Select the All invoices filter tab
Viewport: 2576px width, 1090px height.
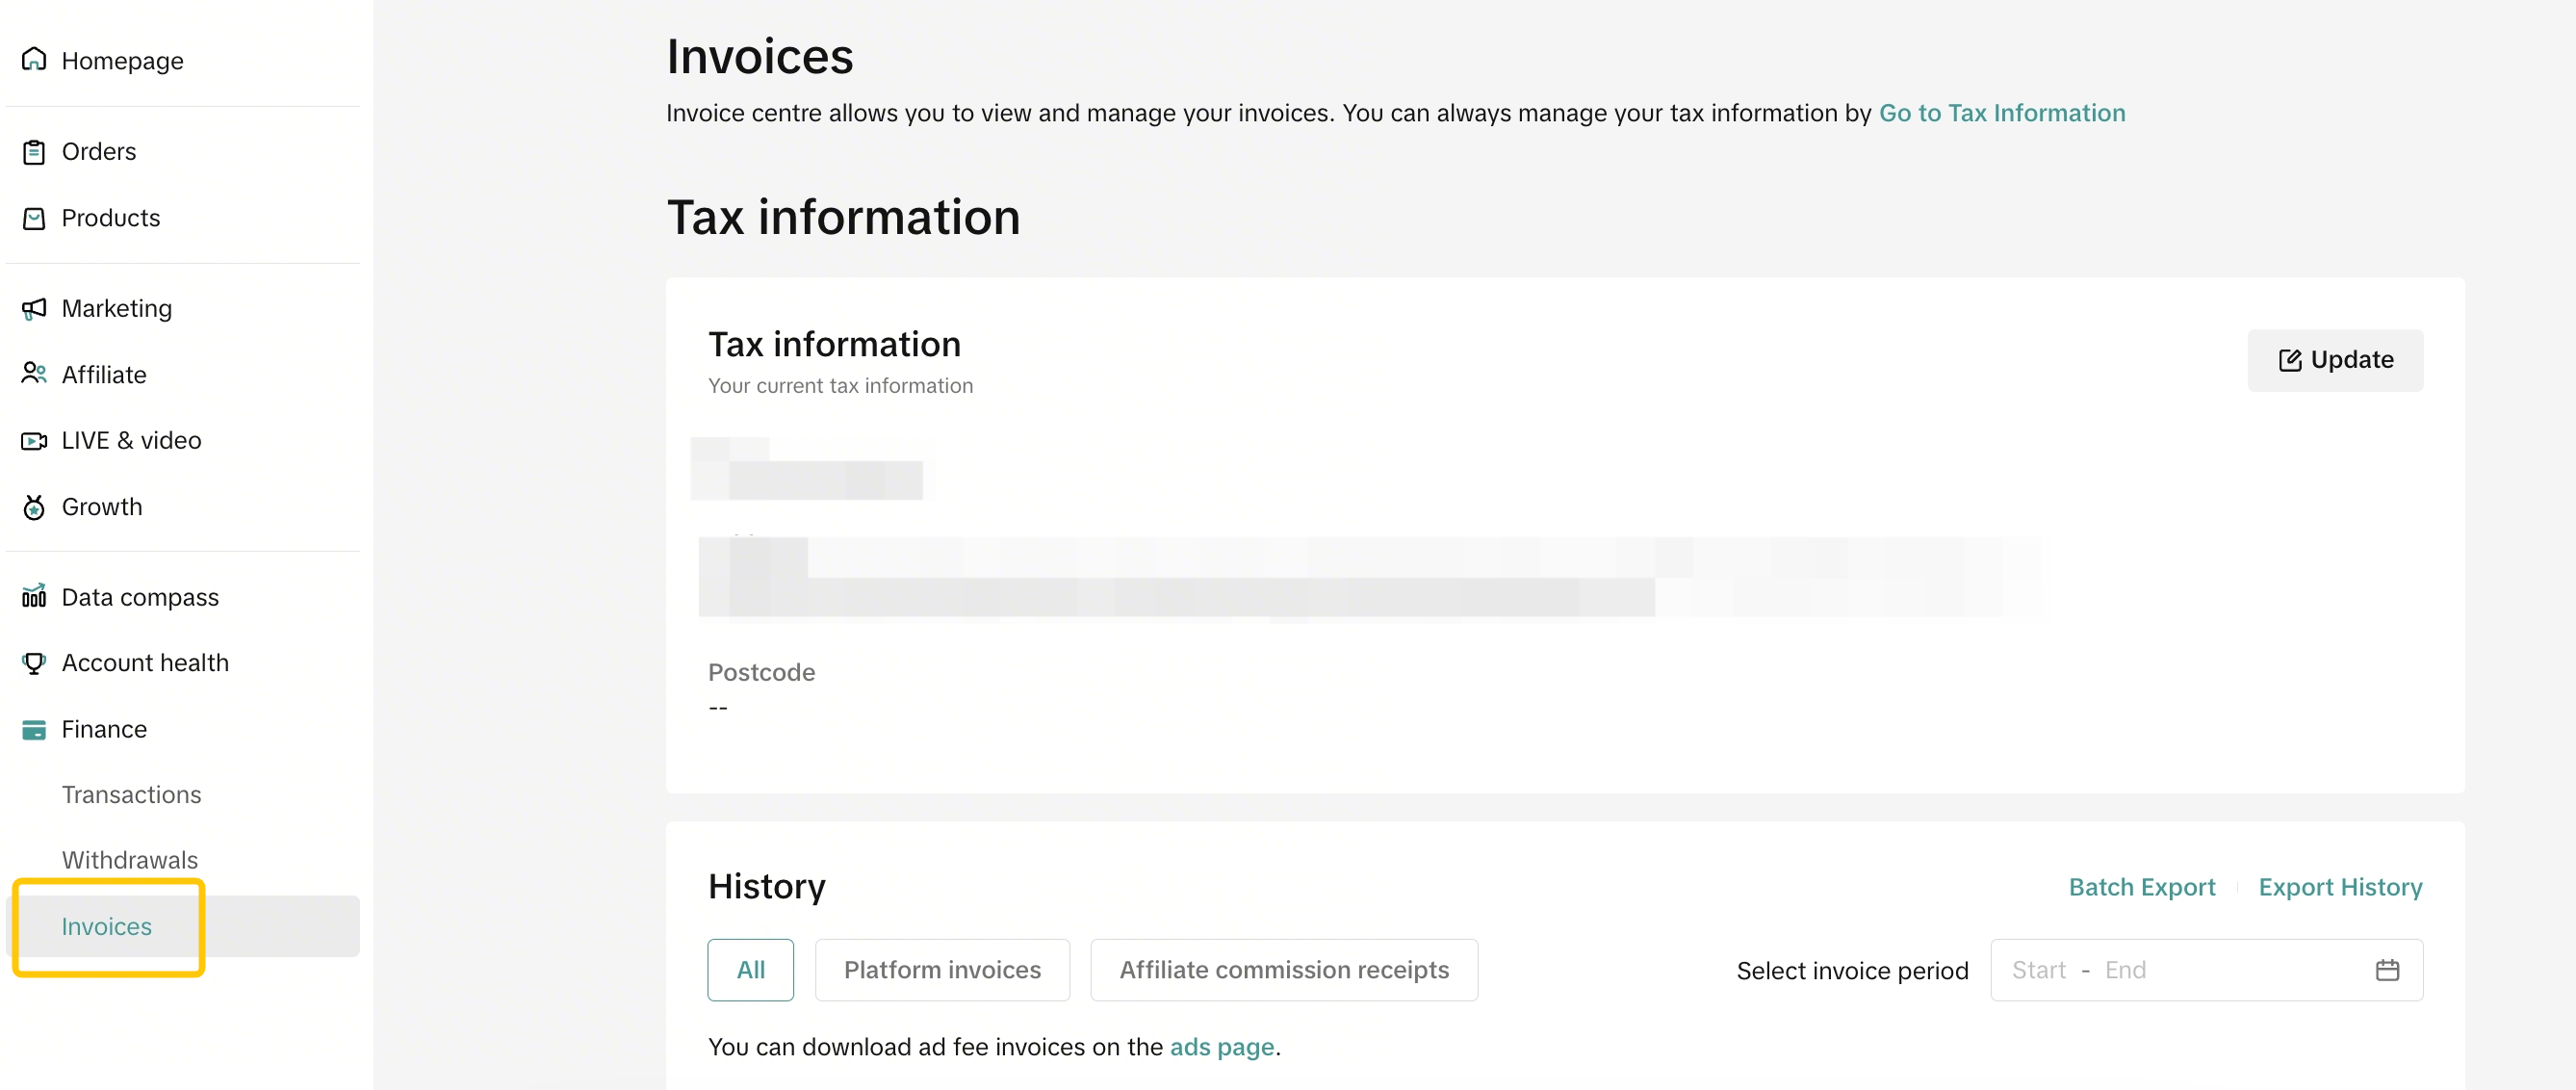tap(750, 970)
